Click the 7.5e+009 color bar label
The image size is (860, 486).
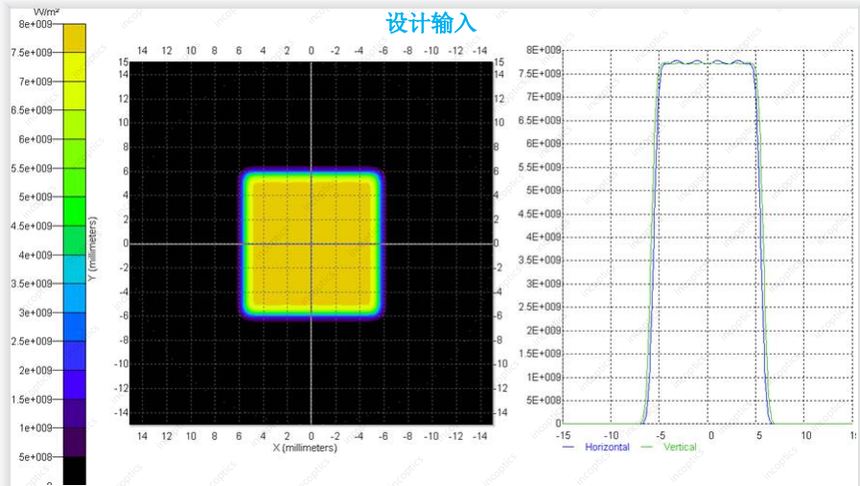[x=32, y=53]
